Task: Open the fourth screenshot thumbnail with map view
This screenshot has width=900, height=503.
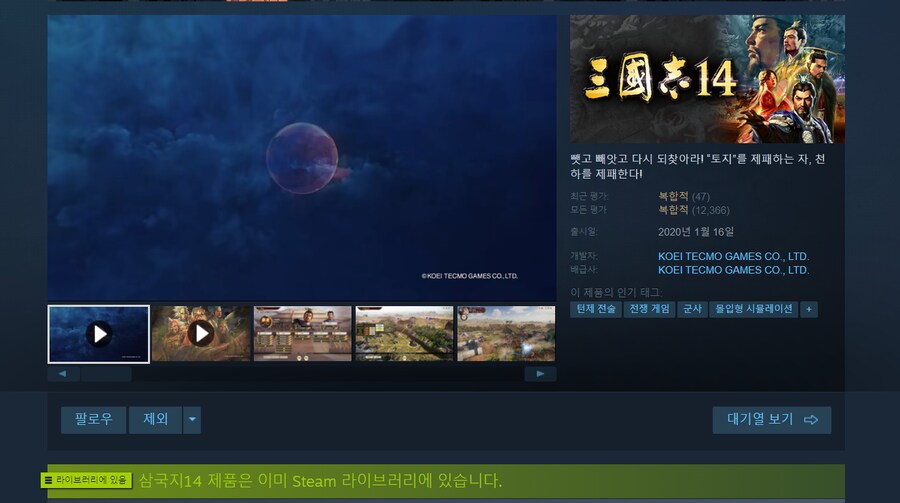Action: pyautogui.click(x=404, y=334)
